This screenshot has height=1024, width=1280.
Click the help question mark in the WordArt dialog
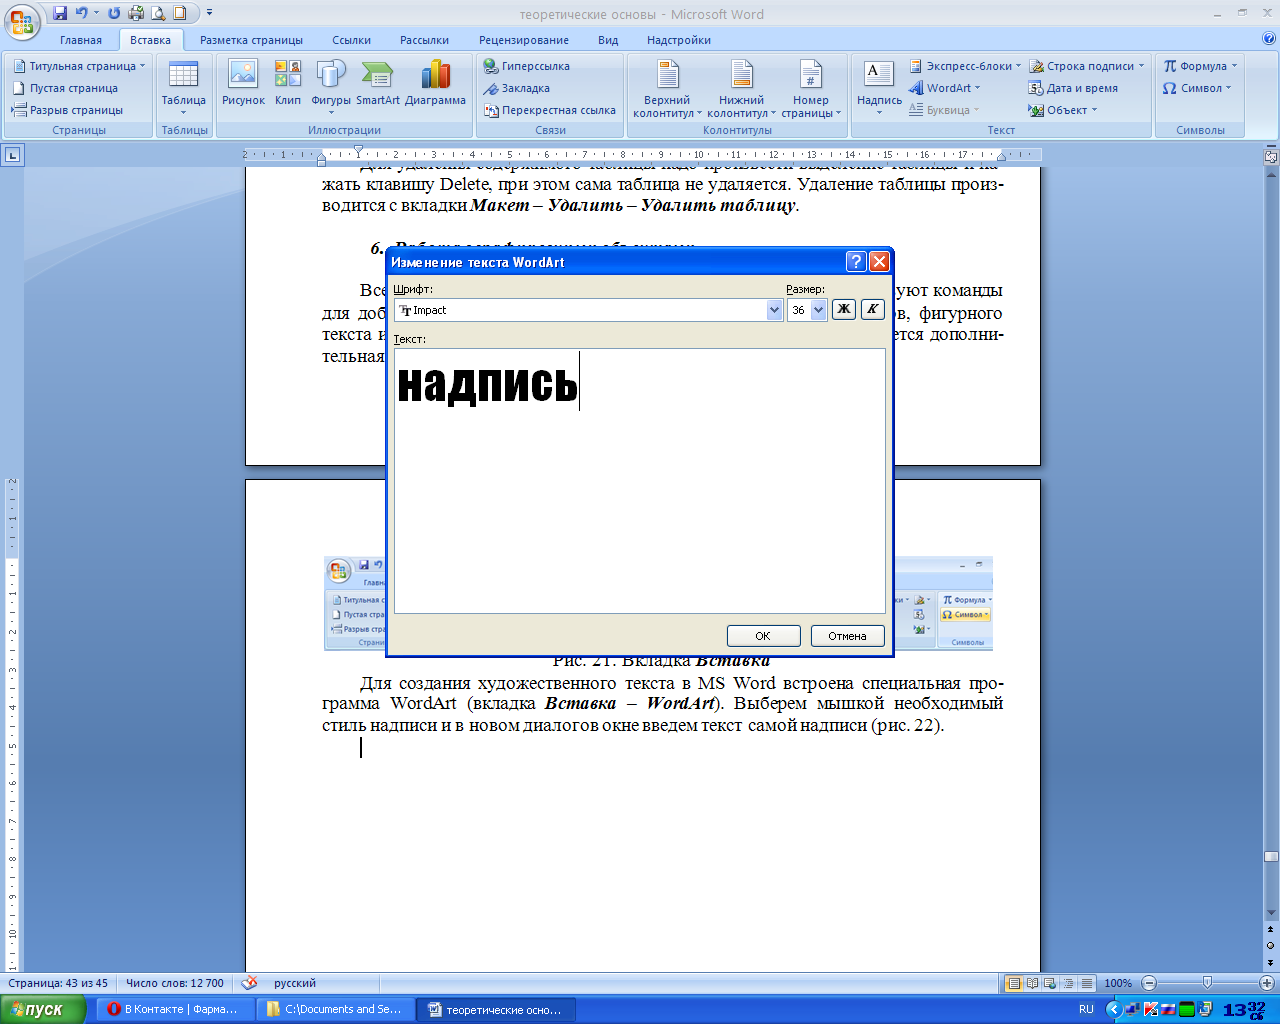click(x=856, y=262)
